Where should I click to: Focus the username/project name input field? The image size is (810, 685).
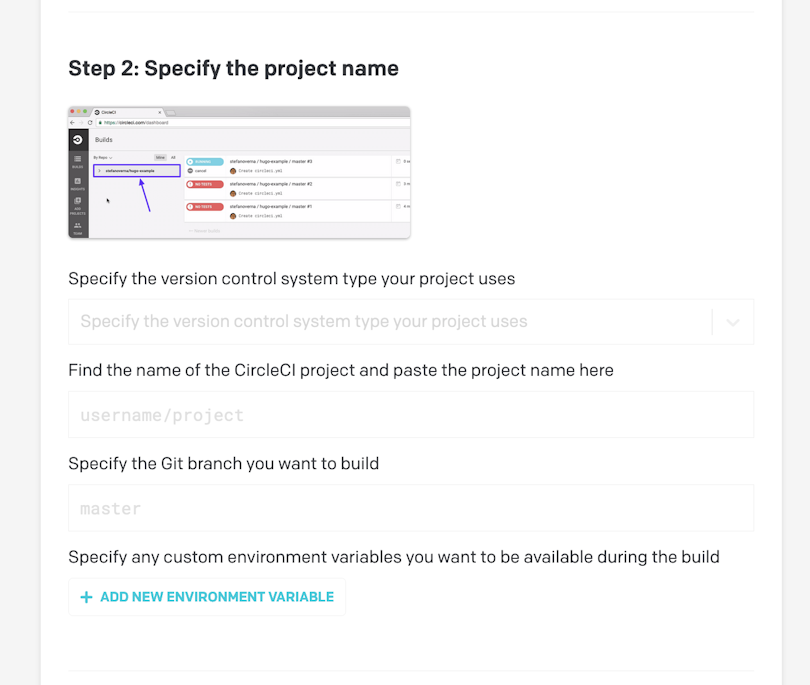pos(411,414)
